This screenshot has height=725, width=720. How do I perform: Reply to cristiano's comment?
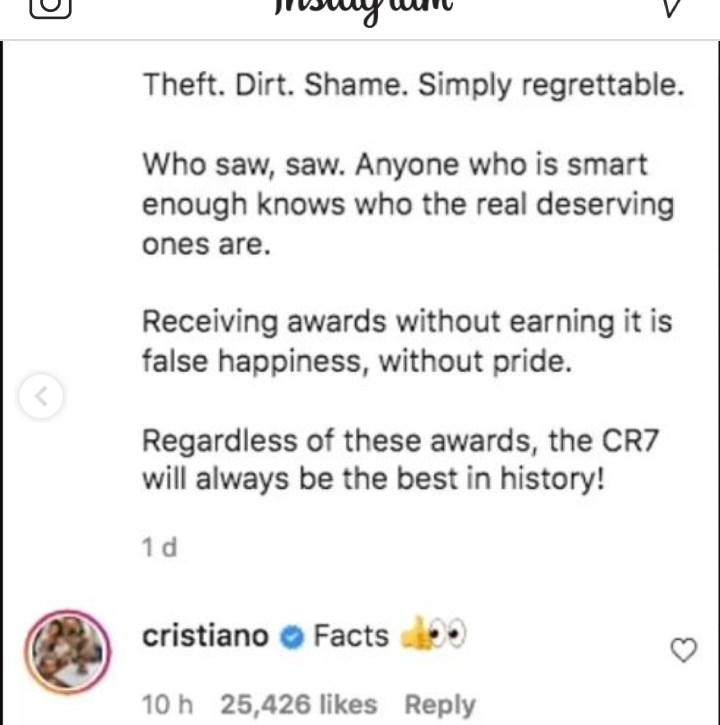[x=440, y=705]
